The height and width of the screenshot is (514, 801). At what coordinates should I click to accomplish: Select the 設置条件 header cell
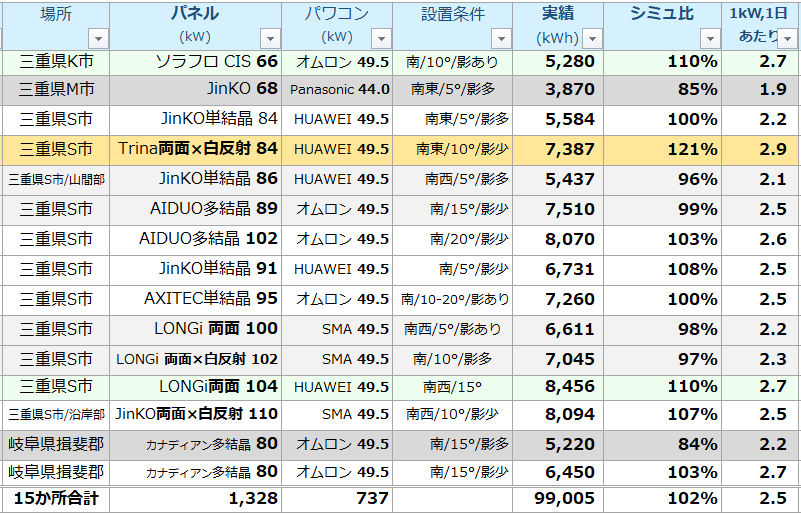453,27
